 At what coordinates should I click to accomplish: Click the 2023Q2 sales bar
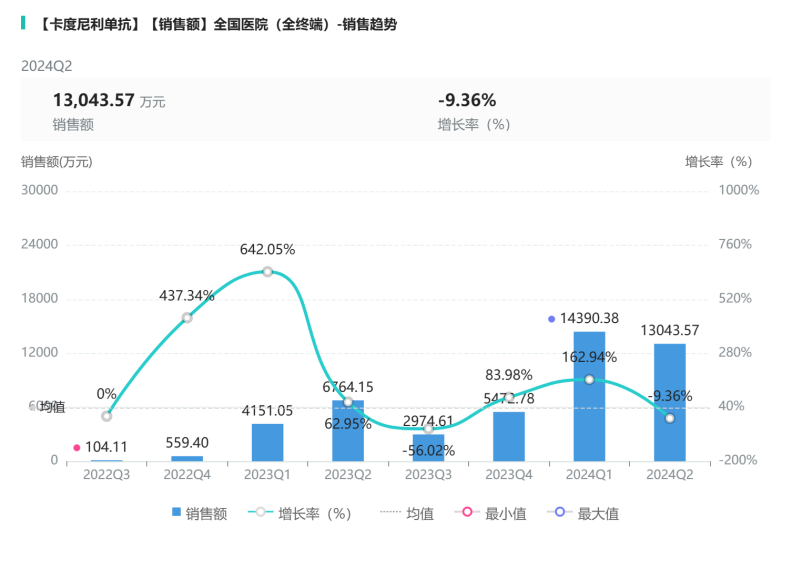(x=347, y=432)
